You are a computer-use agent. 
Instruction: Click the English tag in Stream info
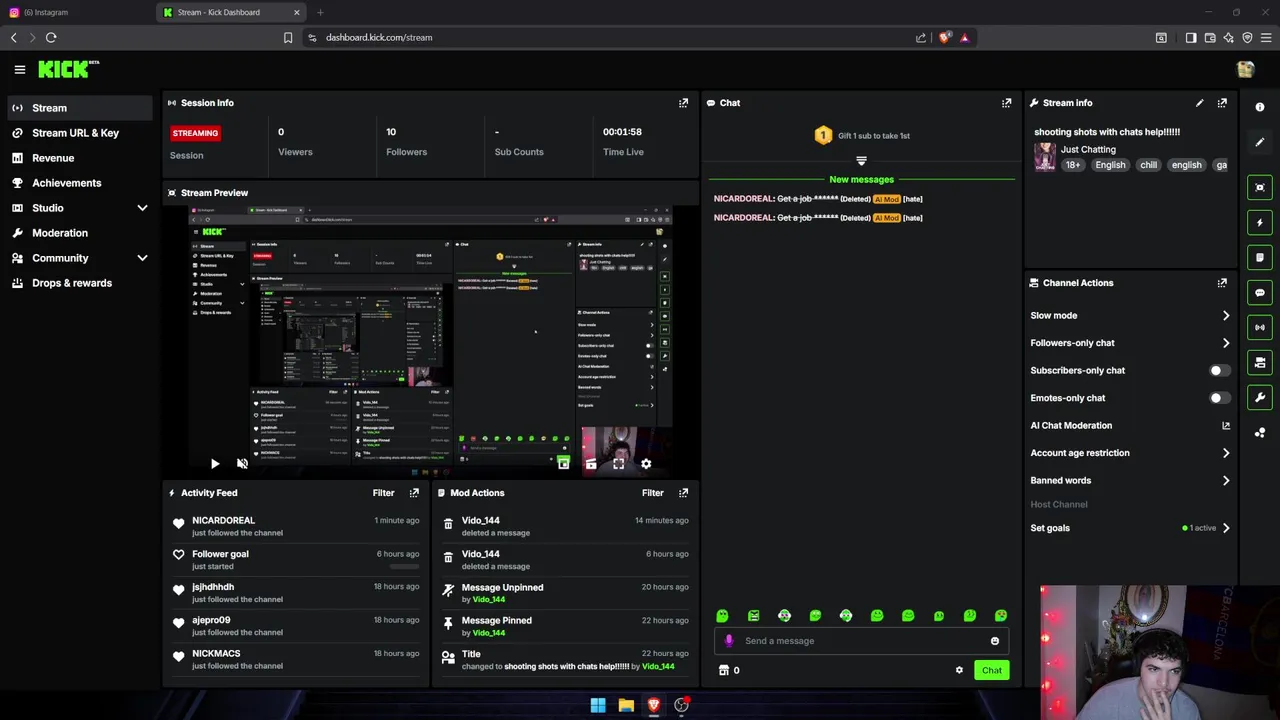click(x=1110, y=165)
